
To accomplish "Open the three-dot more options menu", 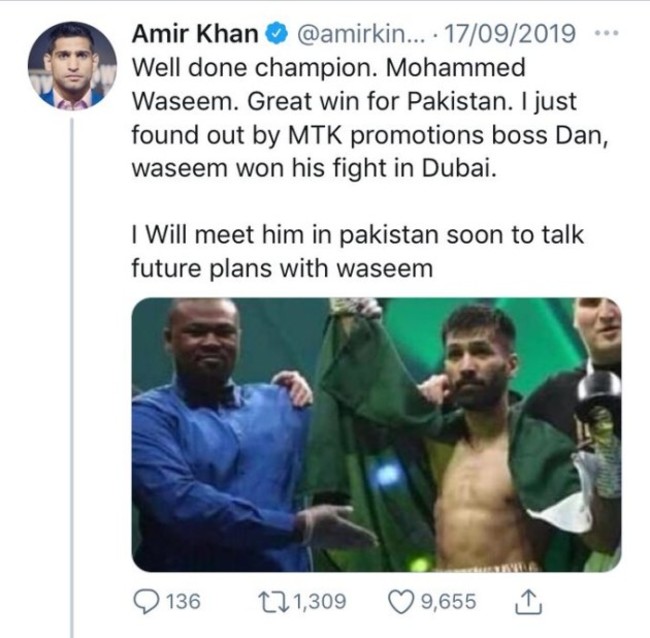I will (x=603, y=34).
